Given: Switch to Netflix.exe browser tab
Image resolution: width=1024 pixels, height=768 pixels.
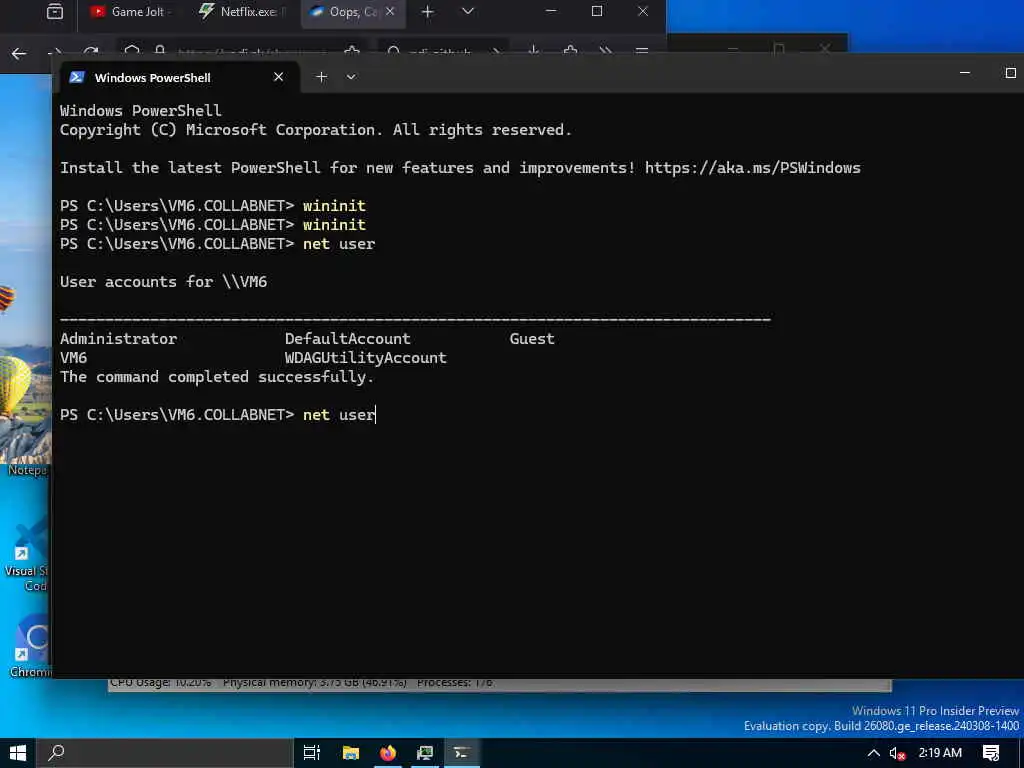Looking at the screenshot, I should [x=242, y=12].
